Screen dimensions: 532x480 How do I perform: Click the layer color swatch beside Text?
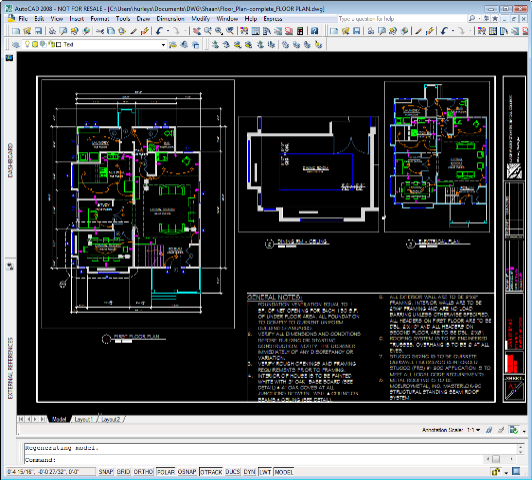58,44
